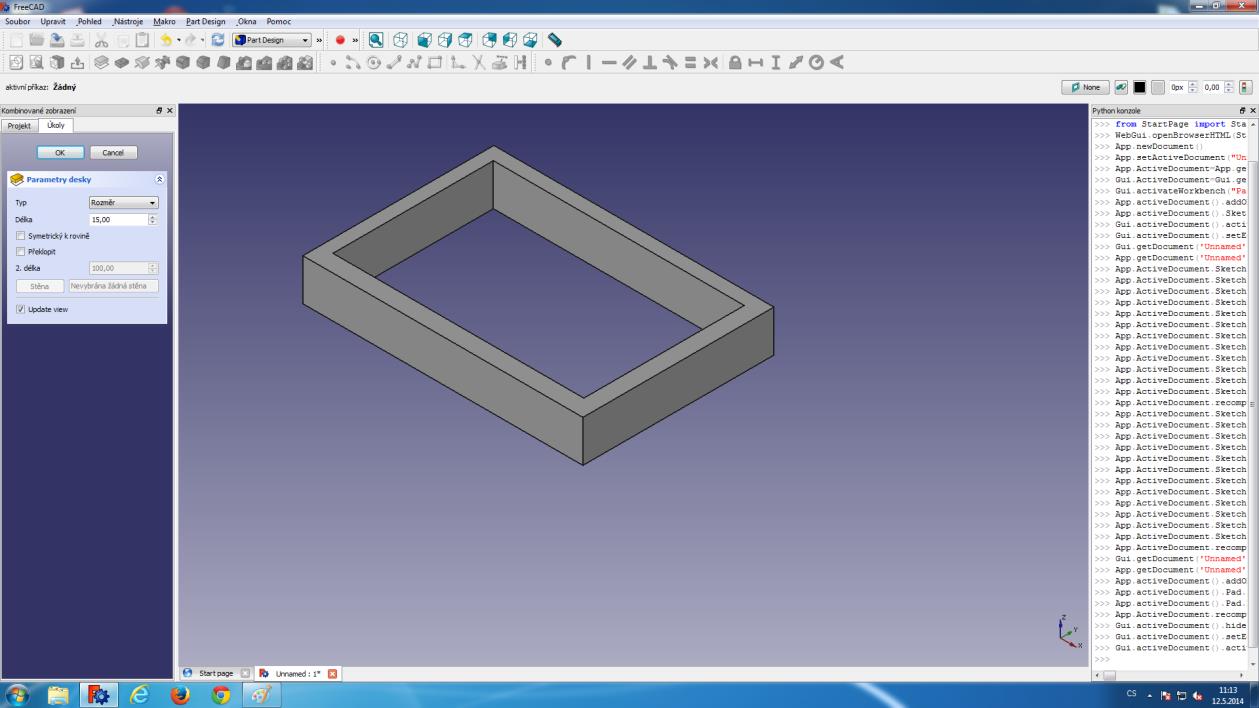The image size is (1259, 708).
Task: Enable the Symetrický k rovině checkbox
Action: (20, 236)
